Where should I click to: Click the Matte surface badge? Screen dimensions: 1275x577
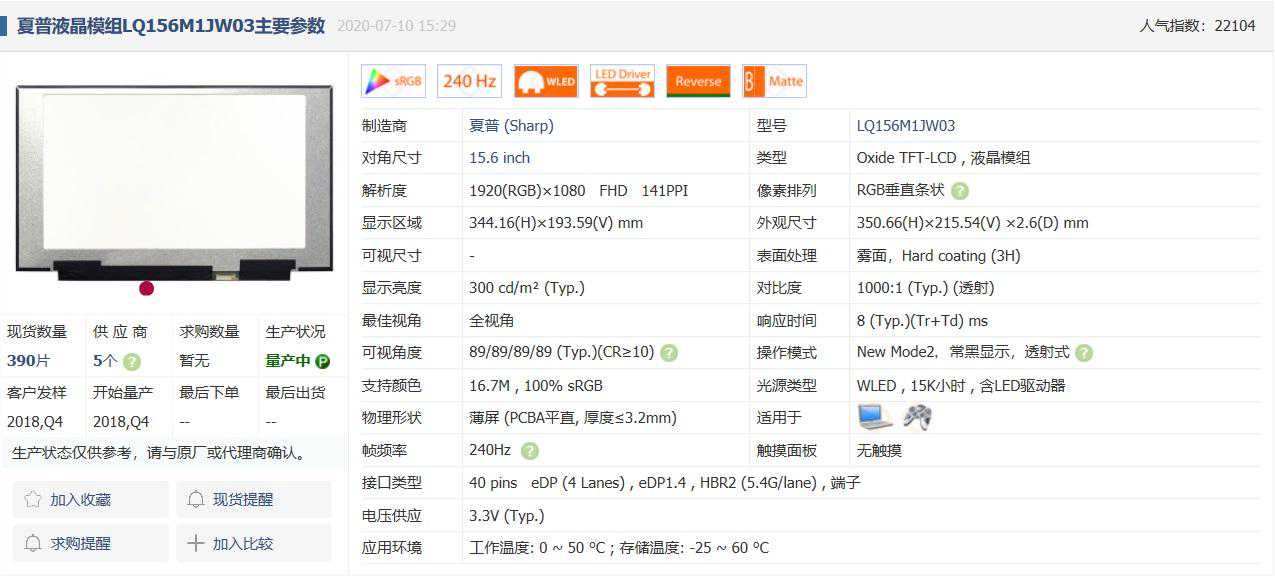coord(774,82)
